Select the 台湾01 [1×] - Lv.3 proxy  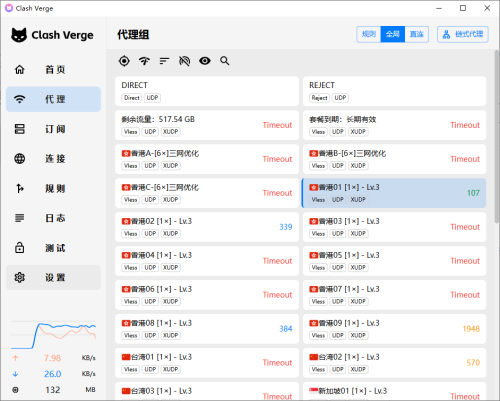click(x=207, y=363)
